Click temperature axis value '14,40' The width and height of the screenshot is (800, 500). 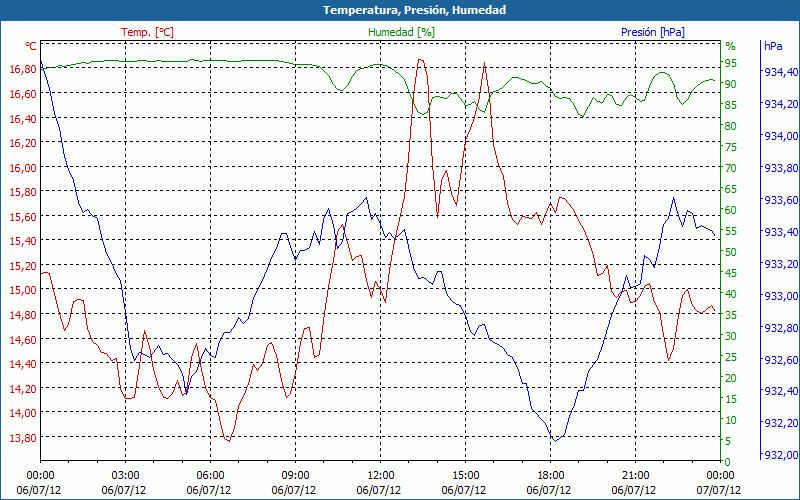[23, 364]
